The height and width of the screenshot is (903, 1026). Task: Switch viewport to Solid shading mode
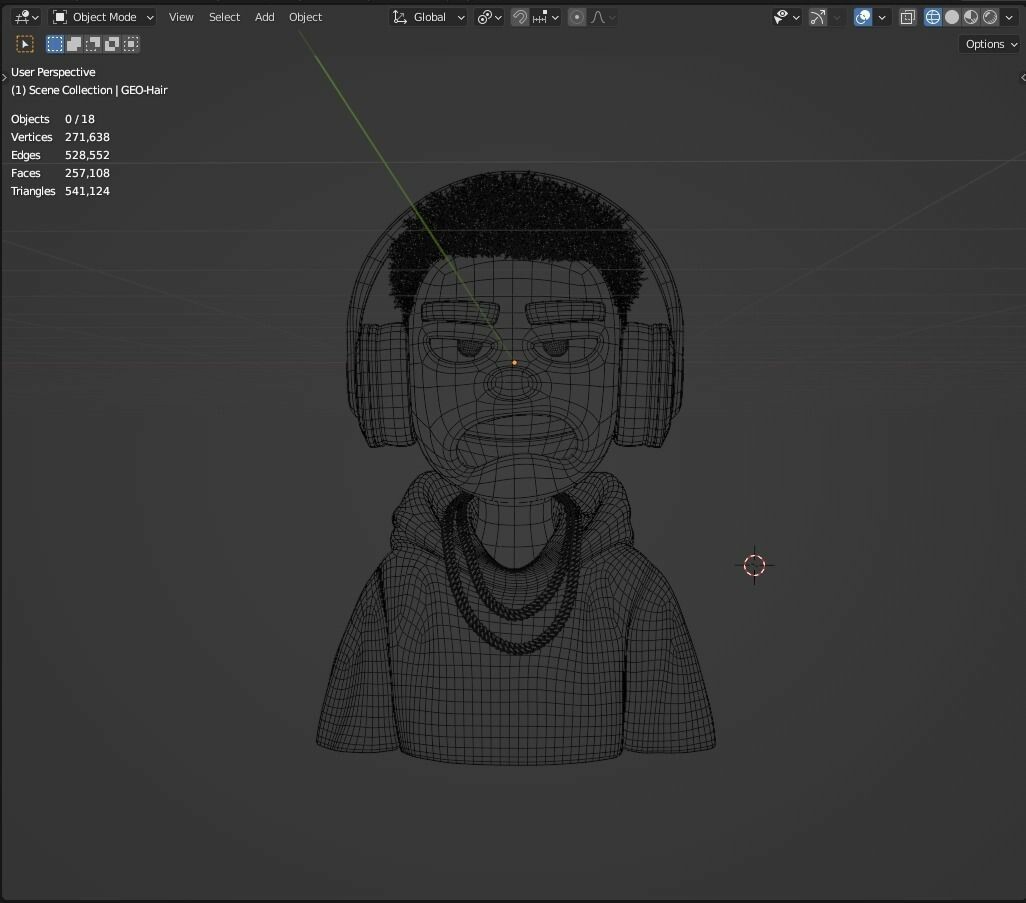[950, 17]
